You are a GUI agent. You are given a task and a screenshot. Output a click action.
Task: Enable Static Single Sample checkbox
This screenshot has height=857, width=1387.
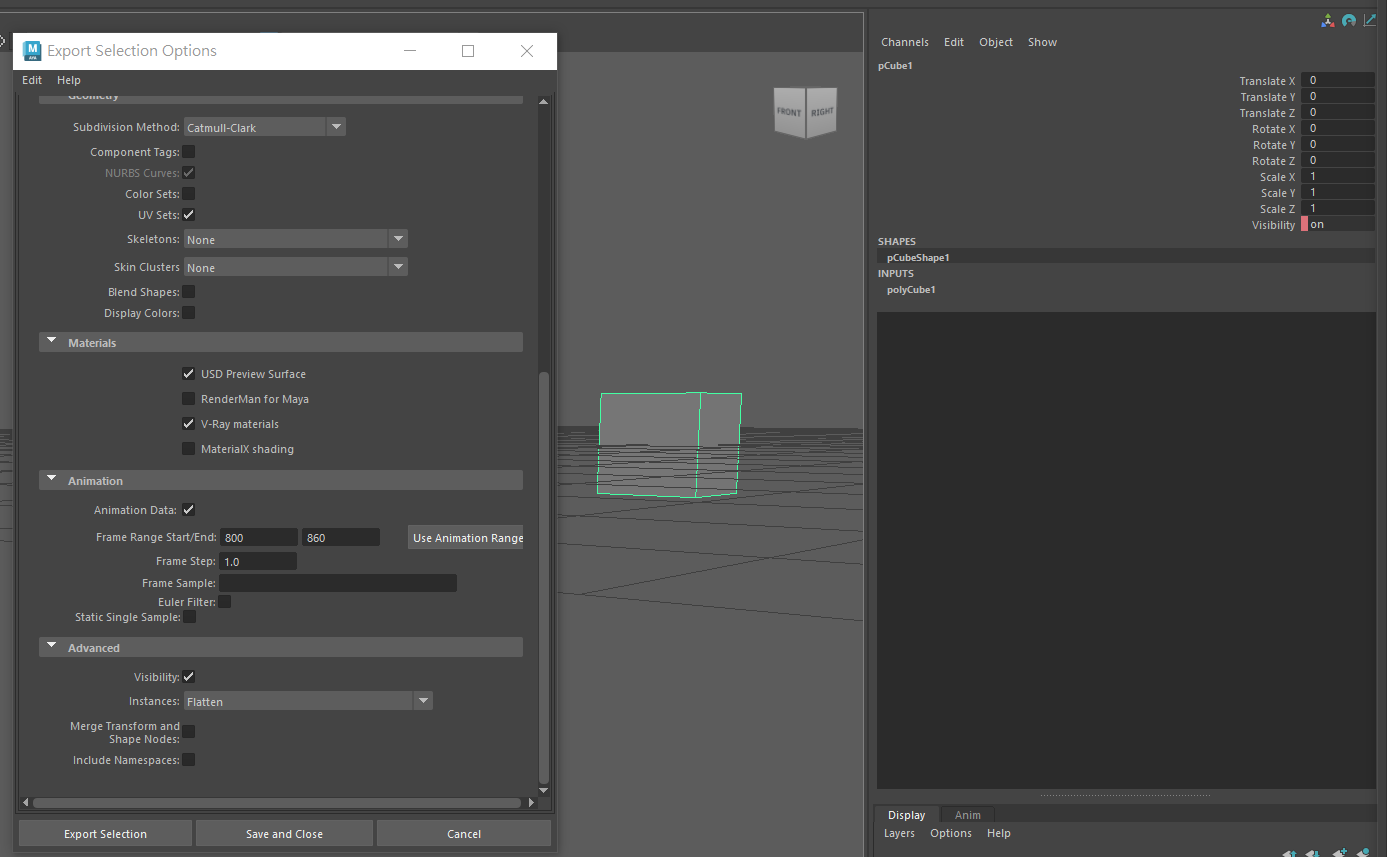click(x=189, y=618)
